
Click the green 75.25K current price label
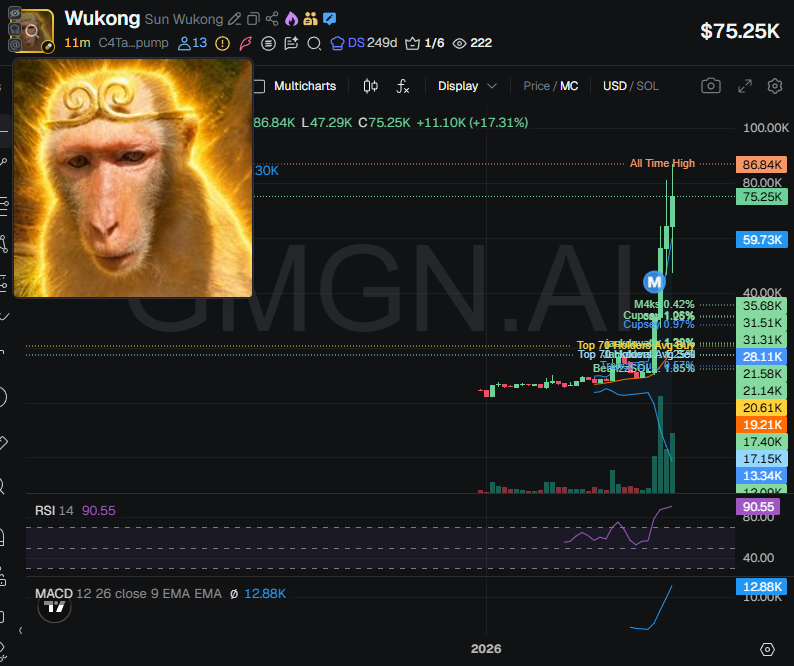coord(762,197)
